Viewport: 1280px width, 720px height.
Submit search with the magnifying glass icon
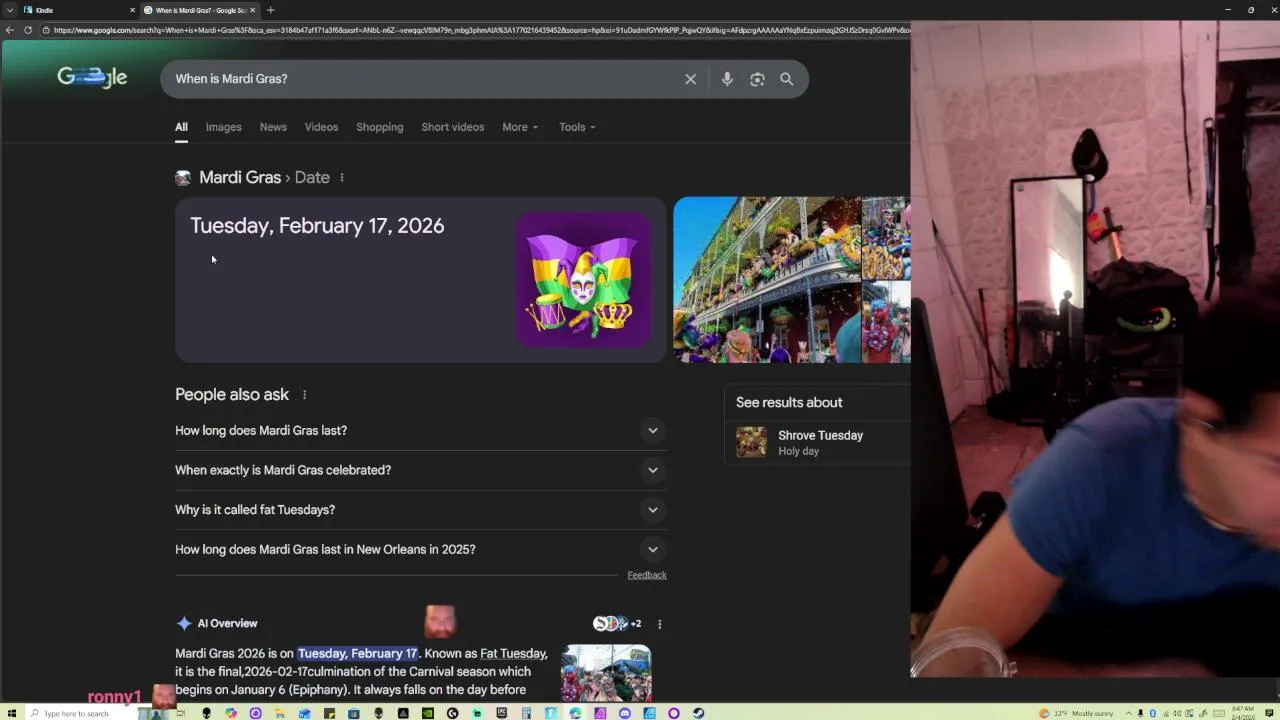787,79
